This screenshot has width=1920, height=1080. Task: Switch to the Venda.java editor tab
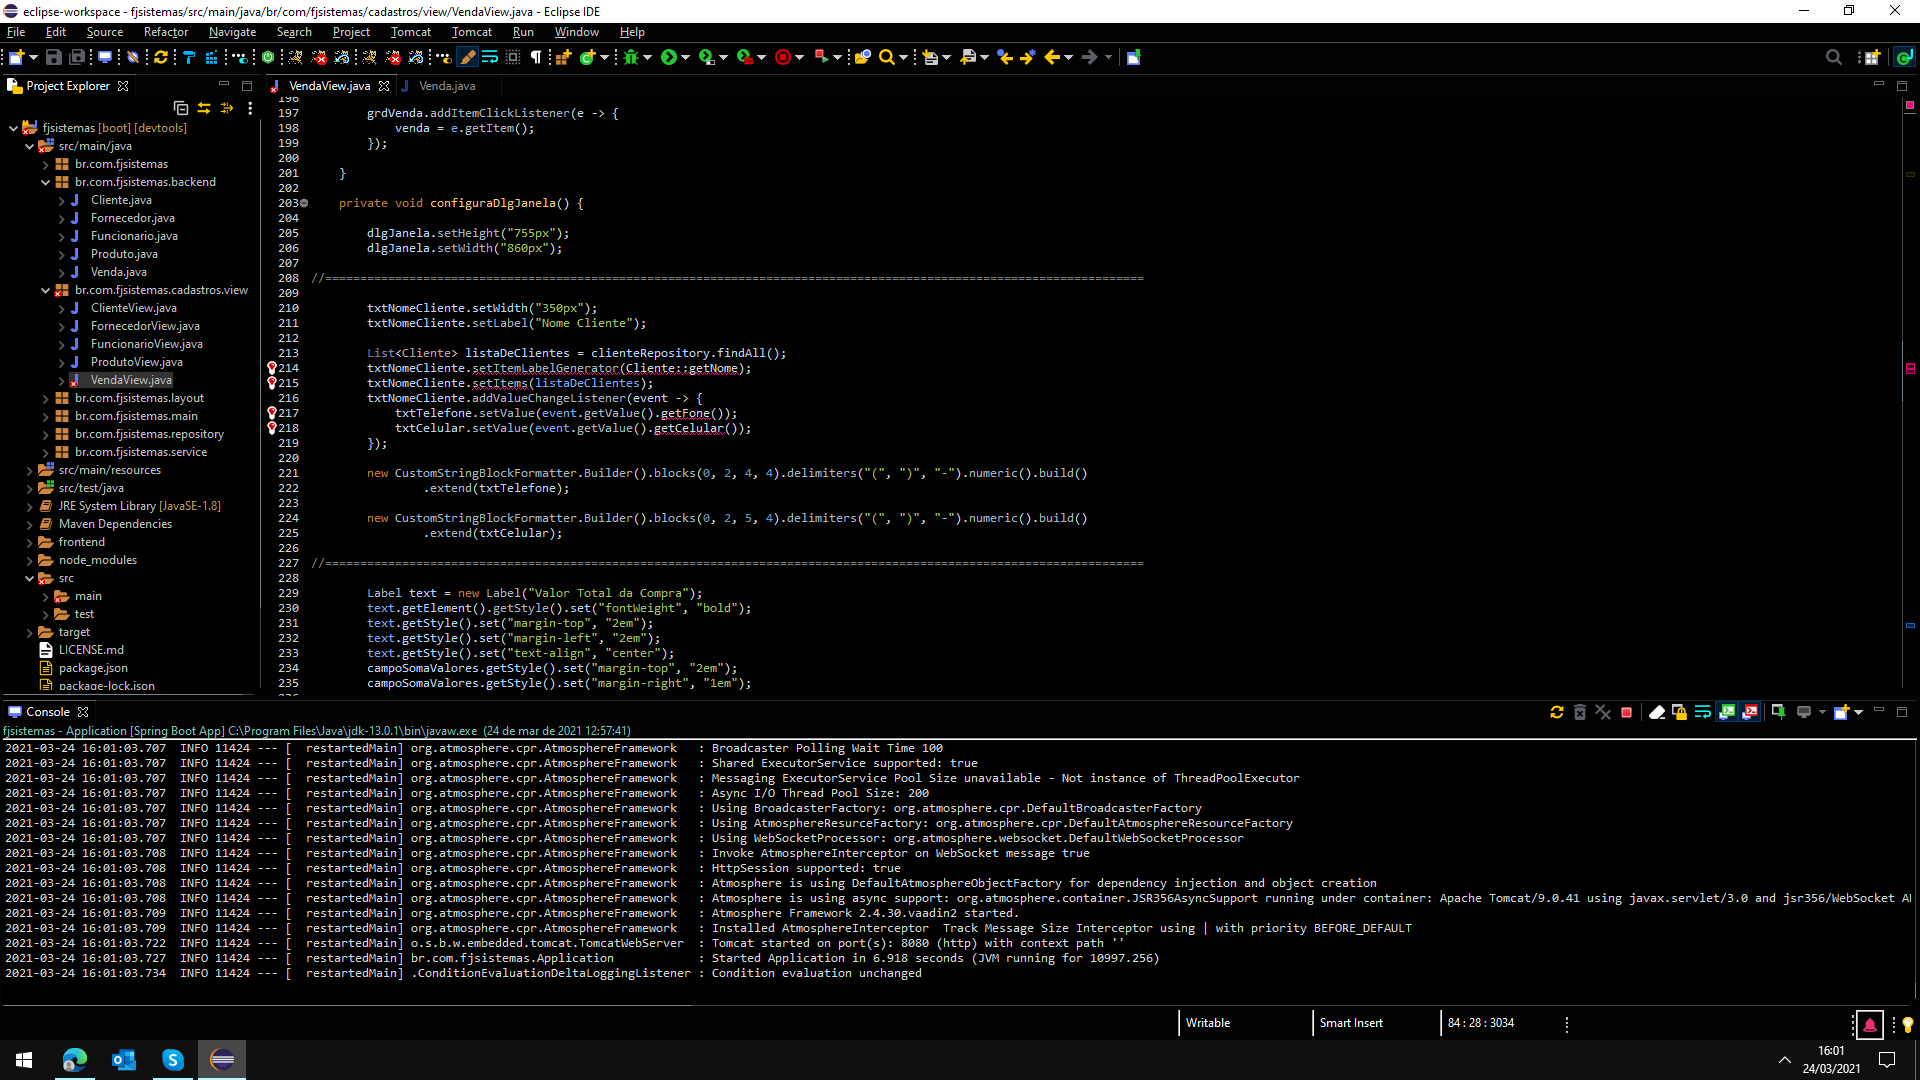click(x=447, y=86)
